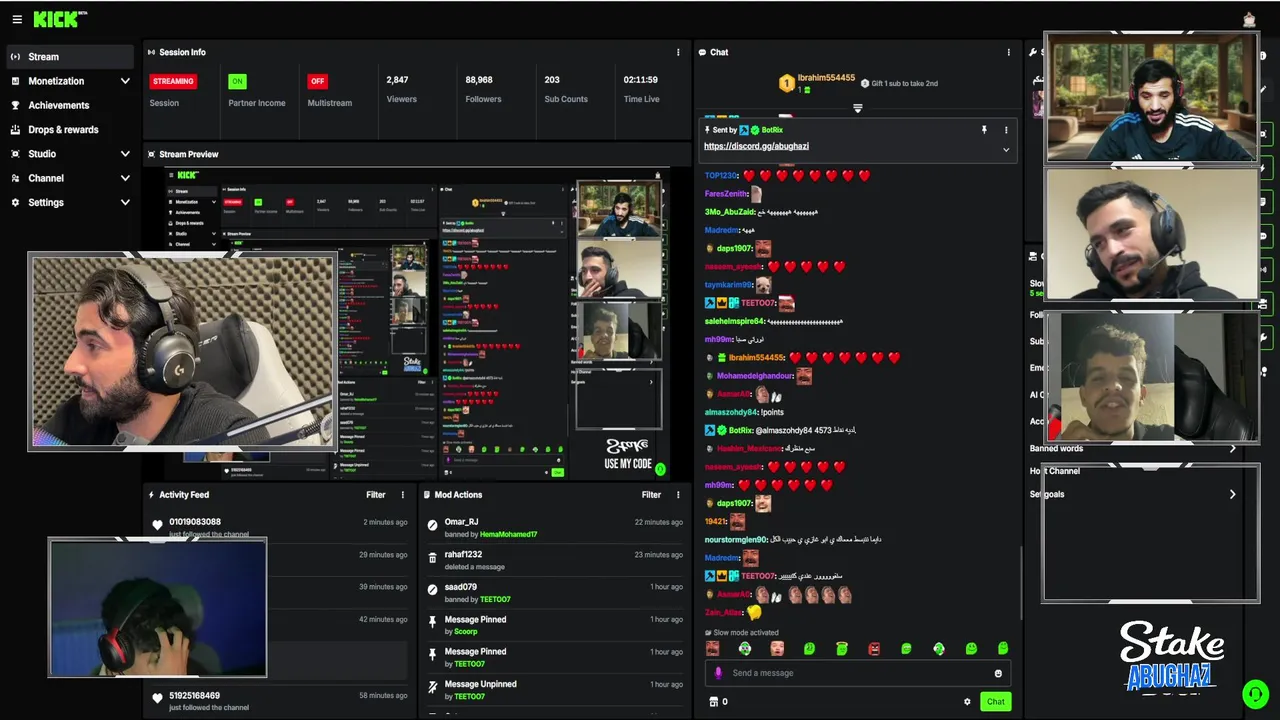Screen dimensions: 1280x720
Task: Click saad079 in Mod Actions list
Action: (x=461, y=587)
